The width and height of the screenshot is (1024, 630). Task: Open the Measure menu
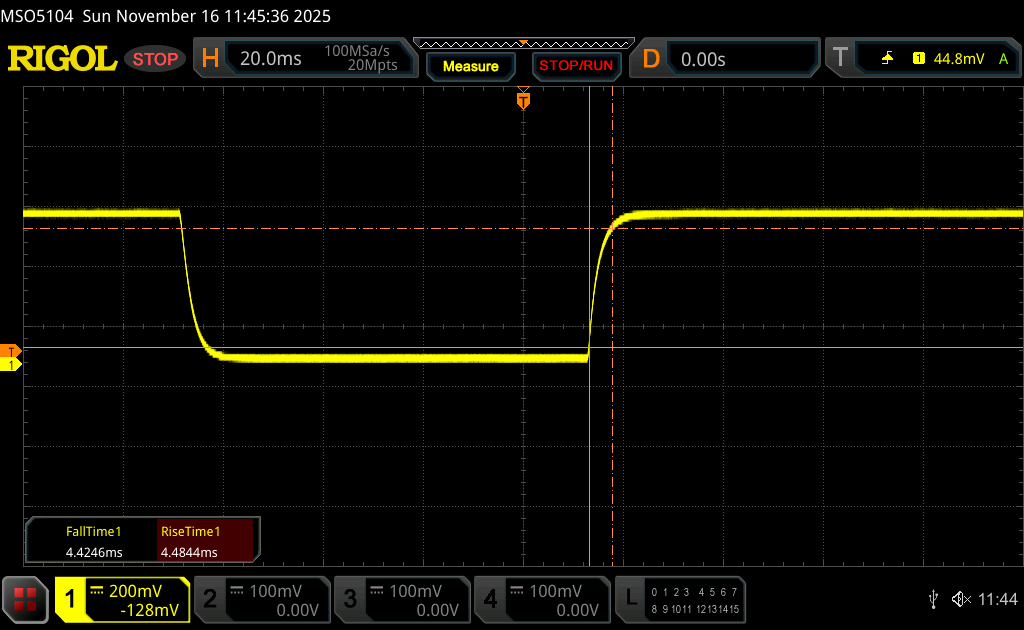pos(470,66)
